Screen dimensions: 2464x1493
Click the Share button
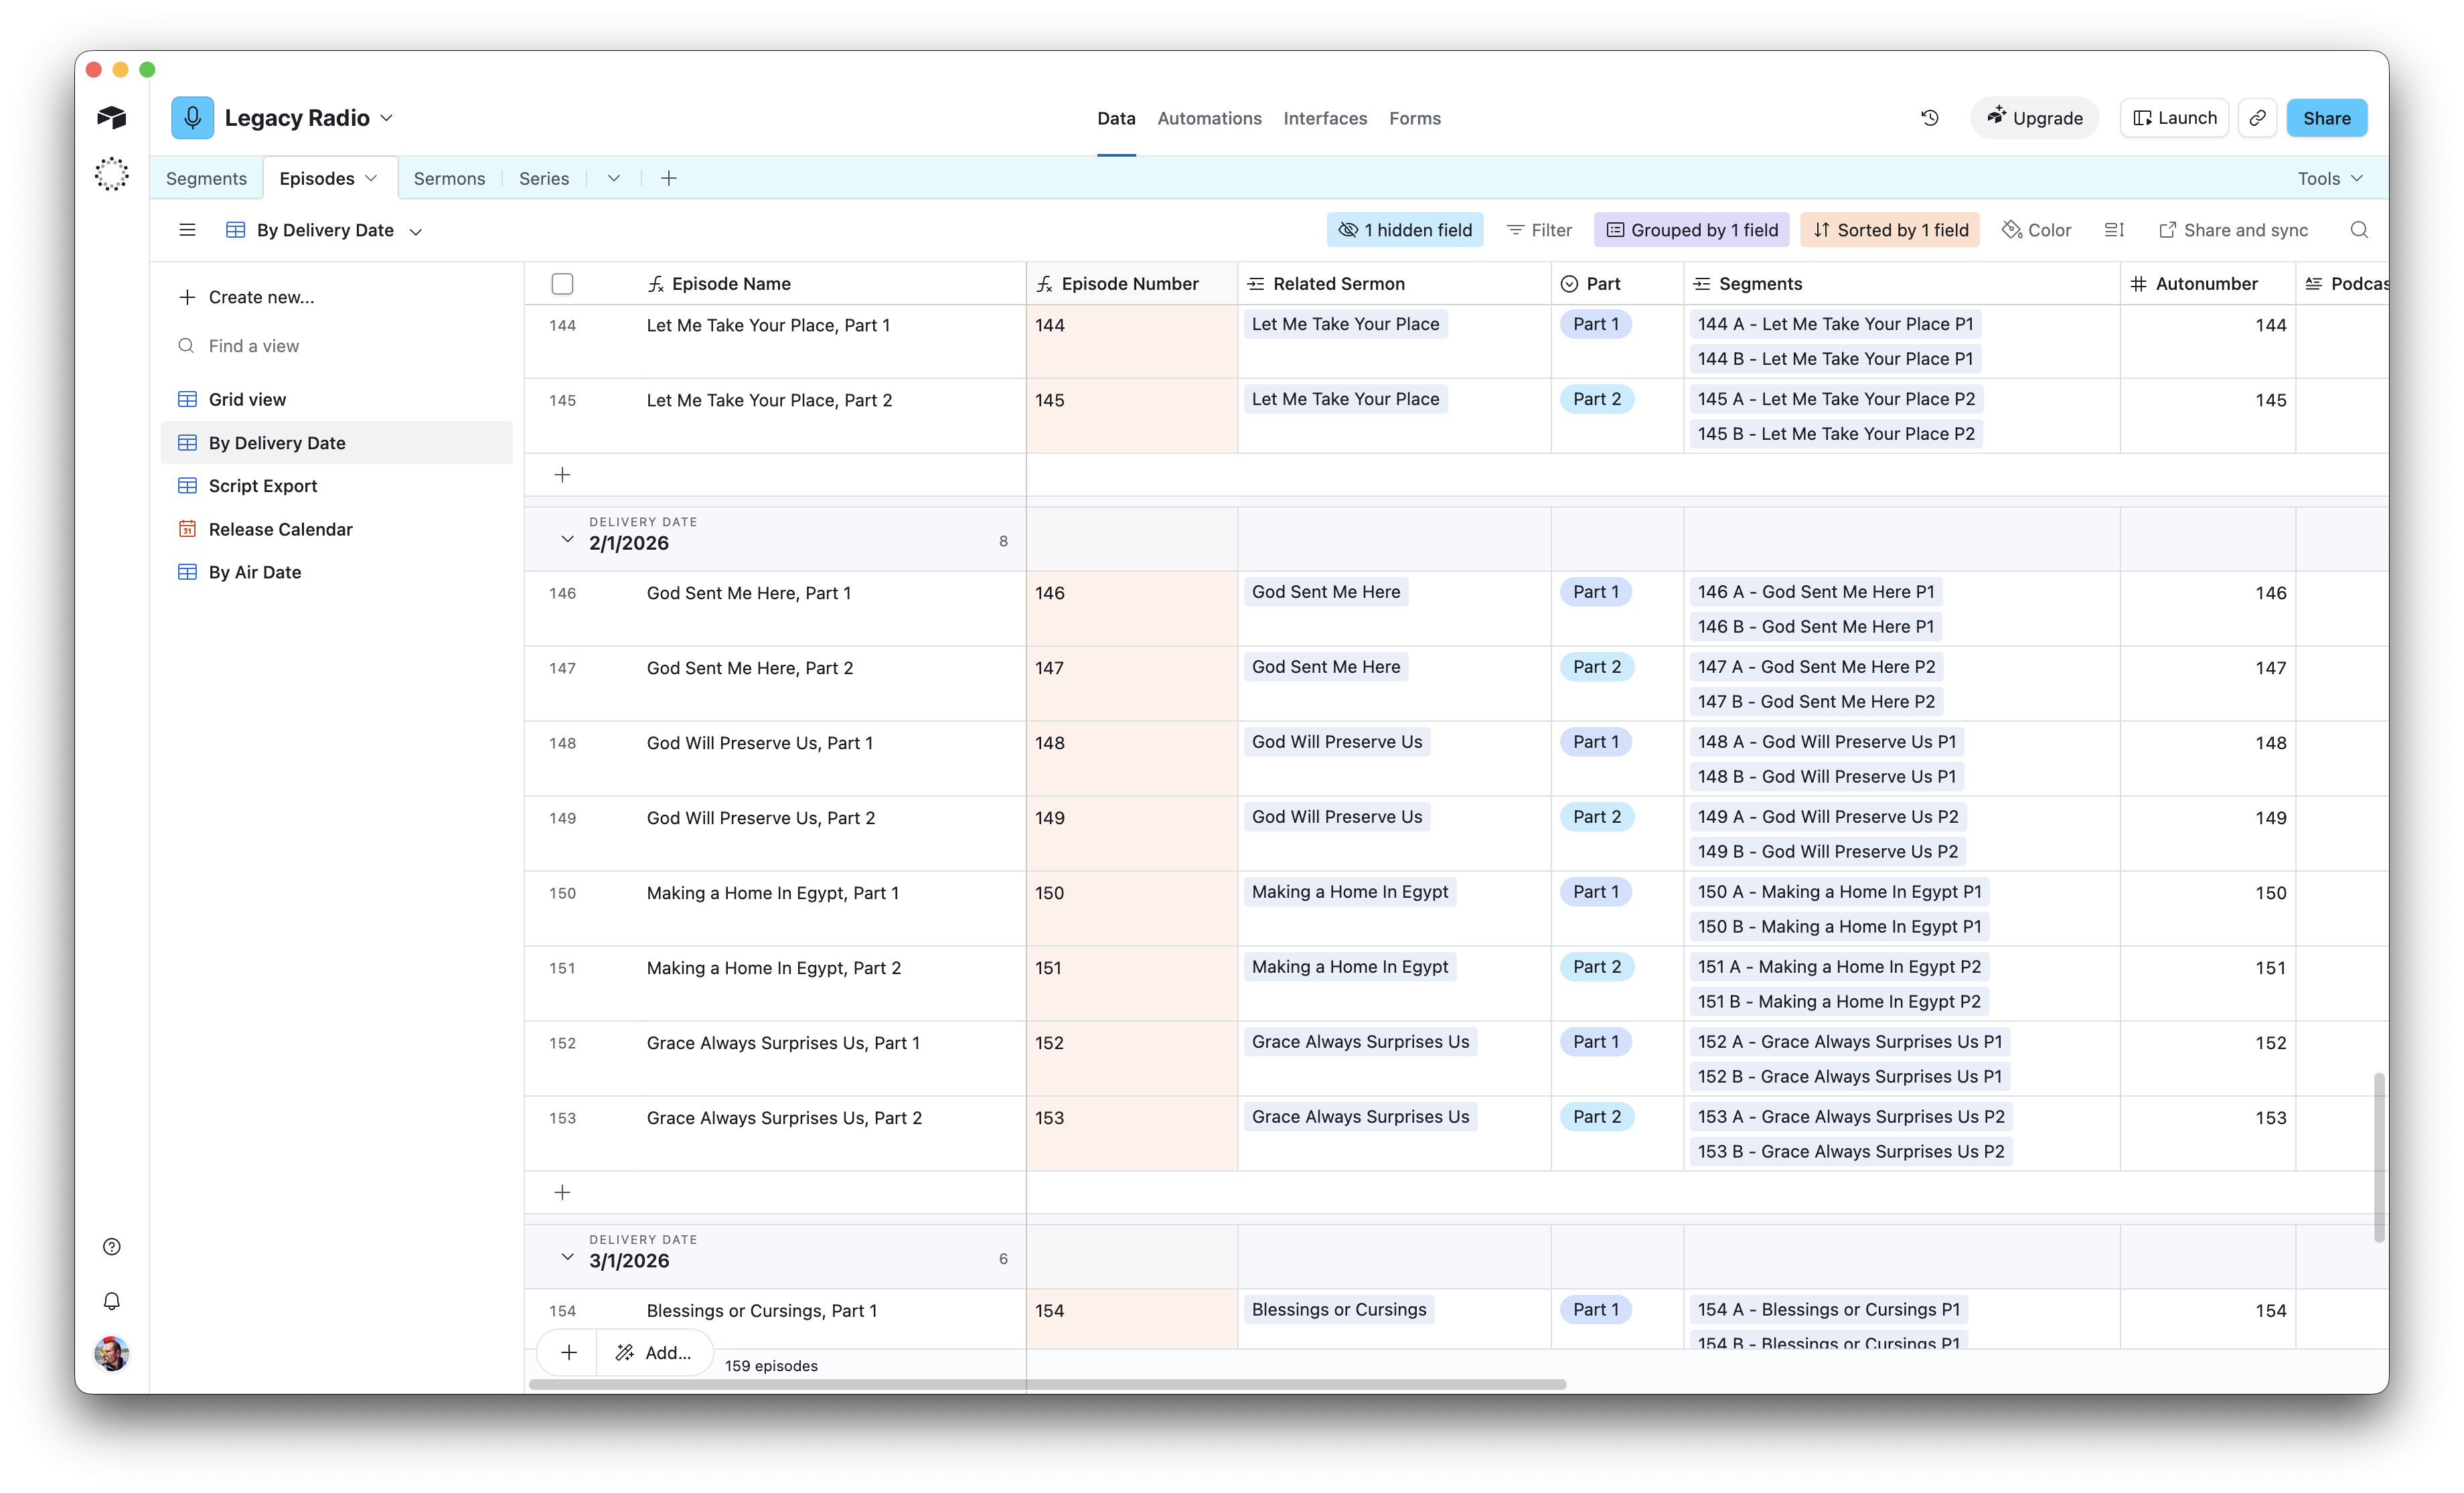click(2326, 118)
